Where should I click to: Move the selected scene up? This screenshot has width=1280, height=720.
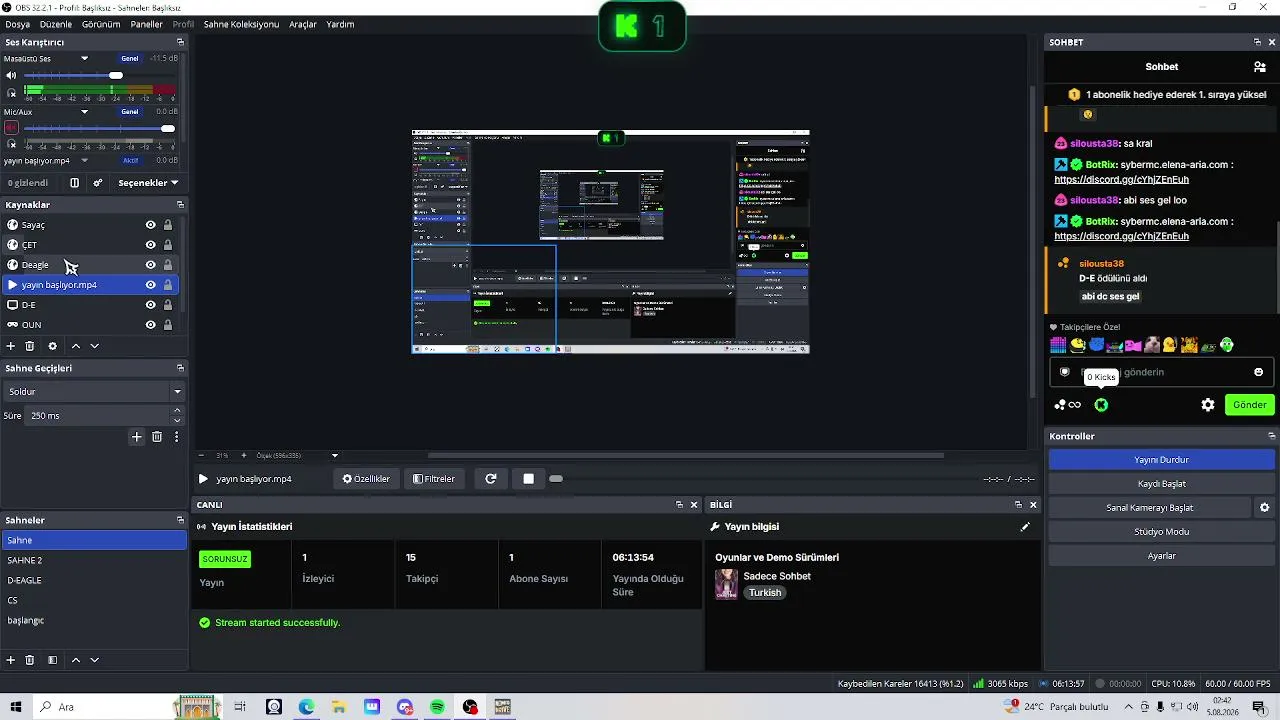point(75,660)
